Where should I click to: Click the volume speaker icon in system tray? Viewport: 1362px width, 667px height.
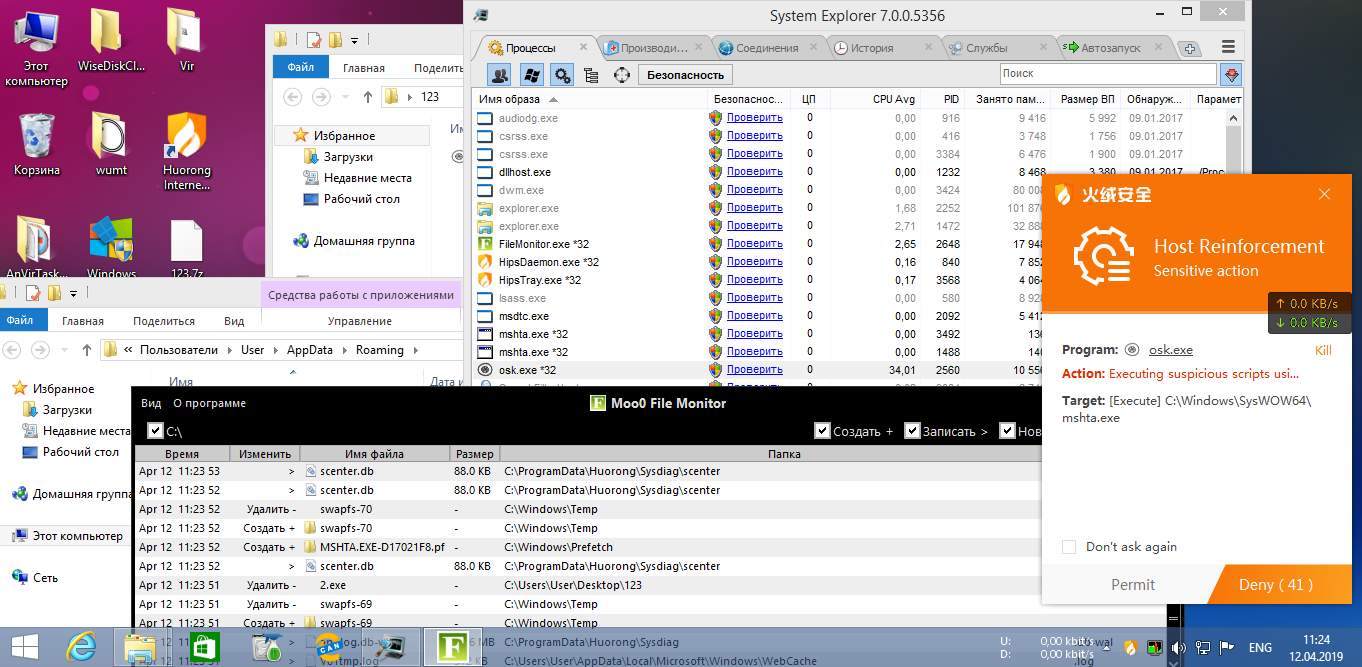coord(1180,648)
